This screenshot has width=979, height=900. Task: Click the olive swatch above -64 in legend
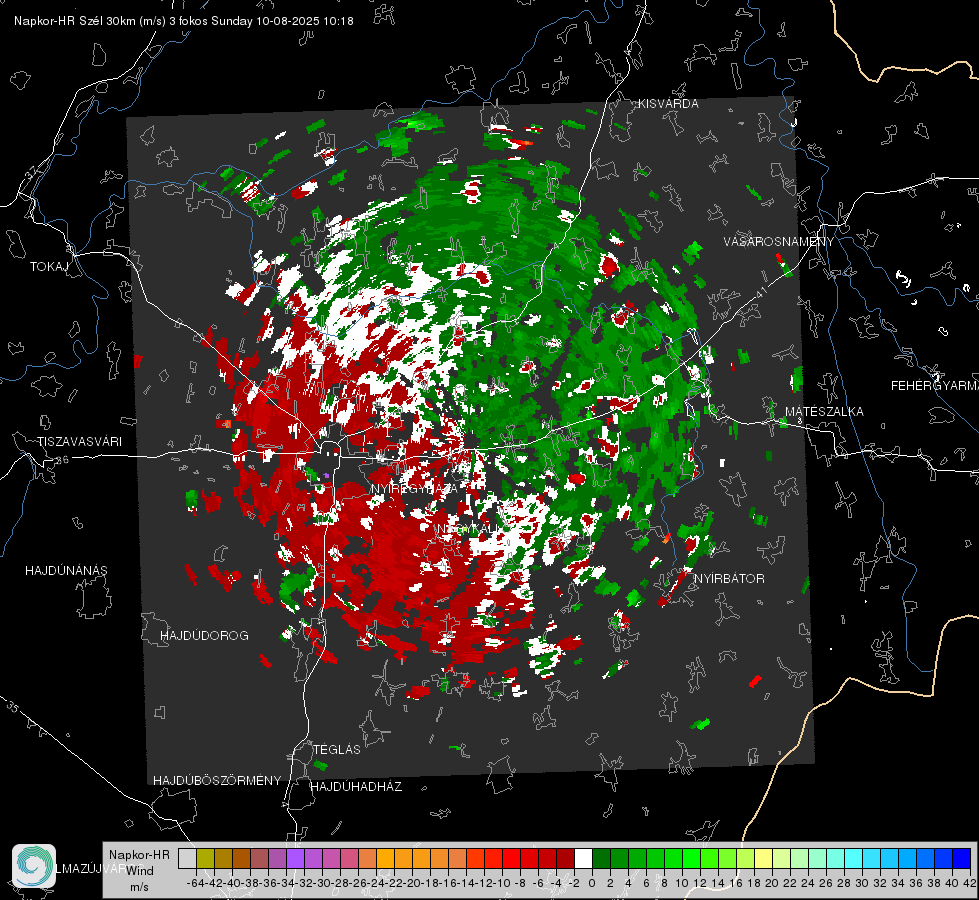click(x=205, y=858)
